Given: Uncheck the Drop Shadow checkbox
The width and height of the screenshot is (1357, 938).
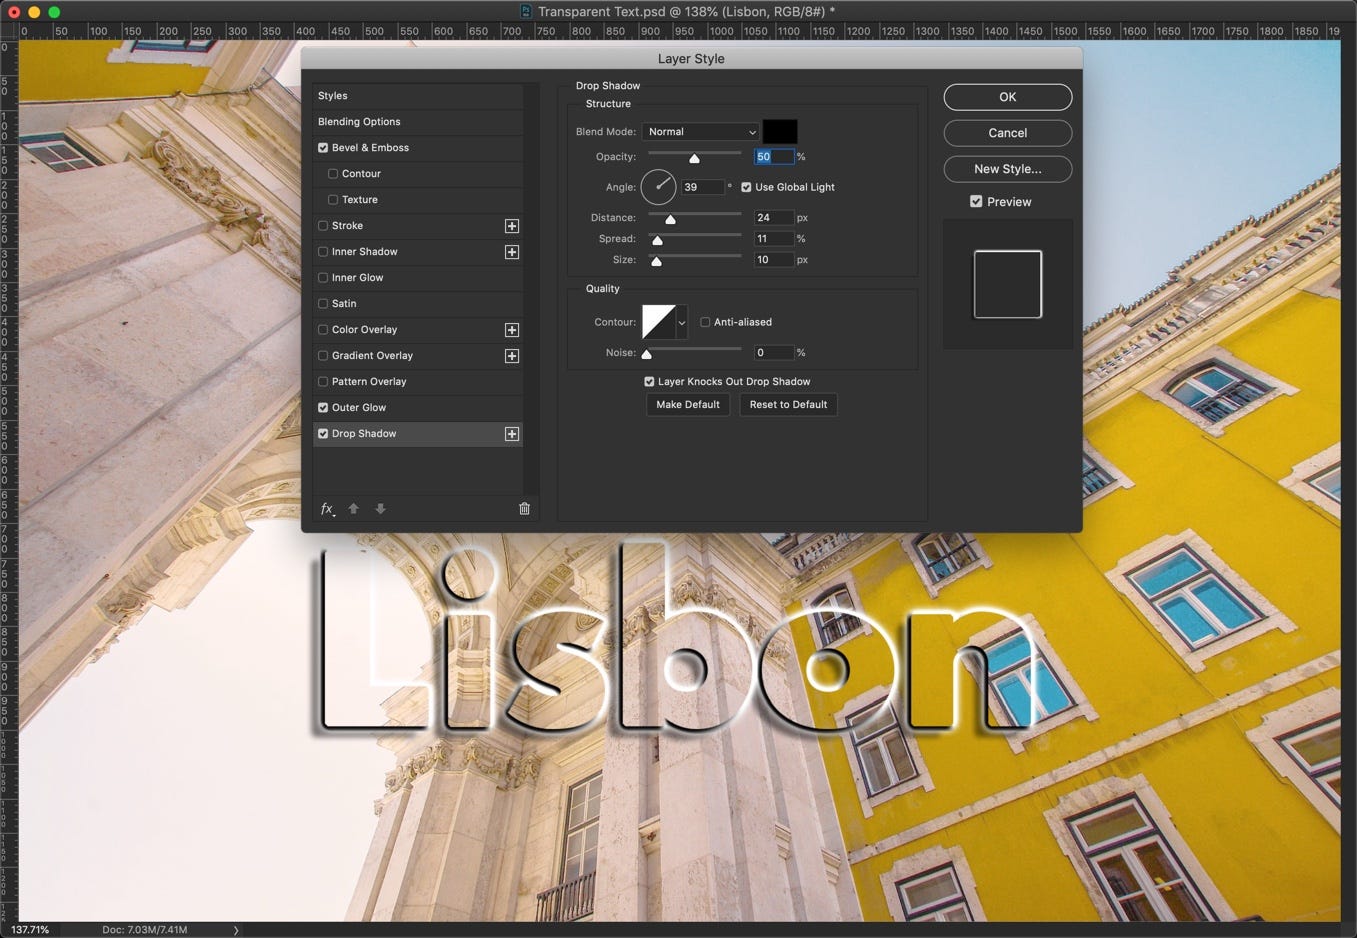Looking at the screenshot, I should pos(323,434).
